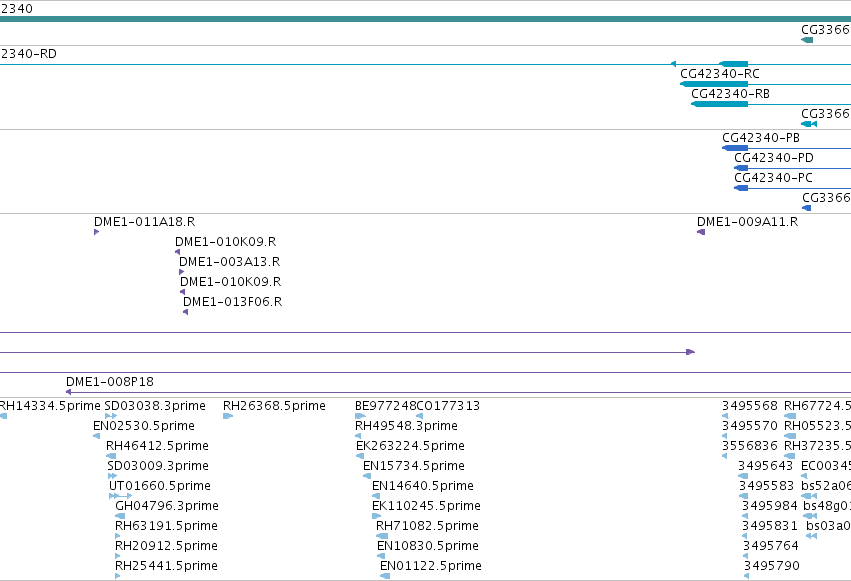
Task: Click the 3495643 feature label
Action: (x=766, y=466)
